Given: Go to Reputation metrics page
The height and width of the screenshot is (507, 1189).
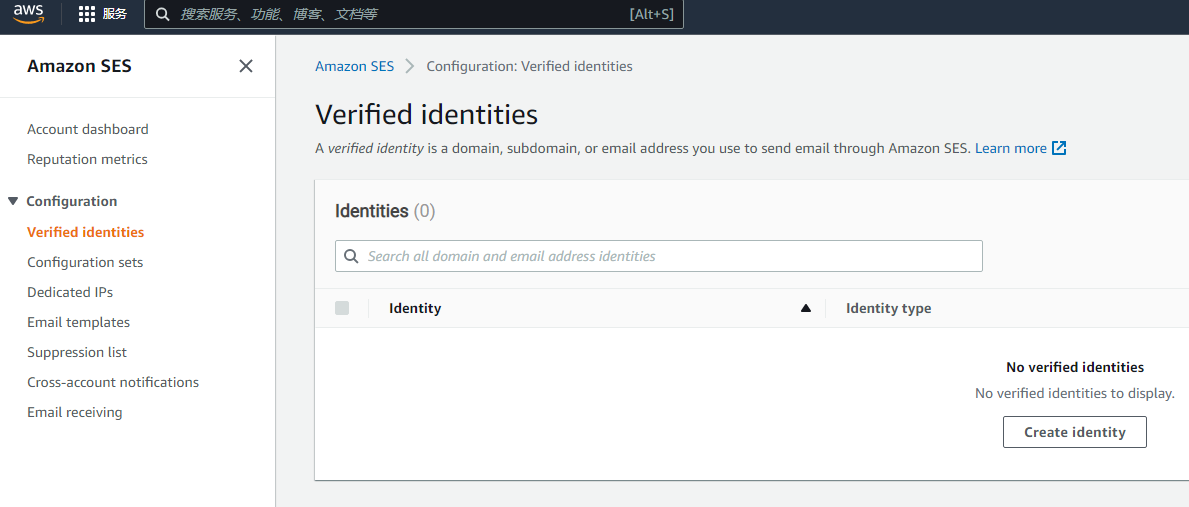Looking at the screenshot, I should click(87, 159).
